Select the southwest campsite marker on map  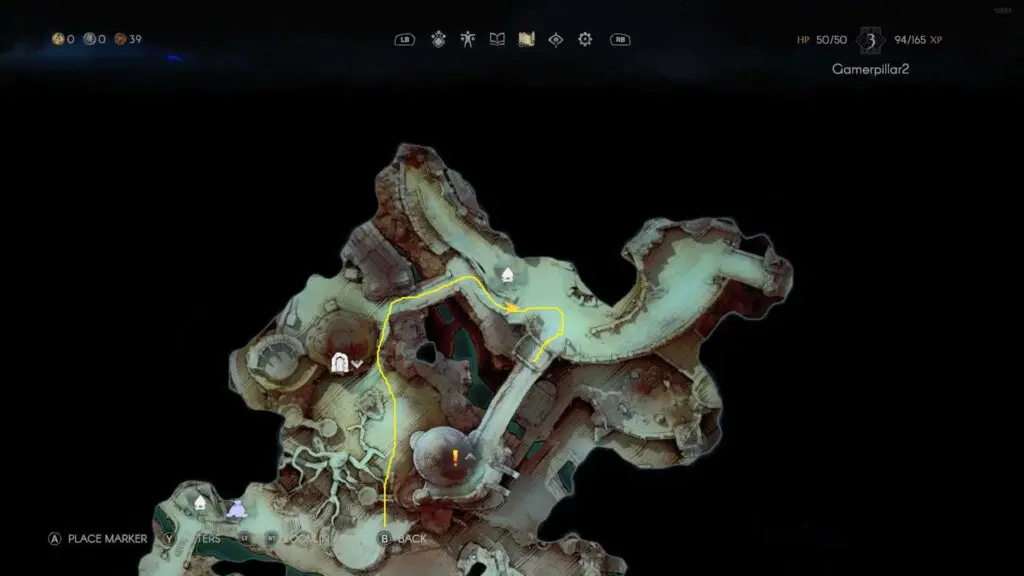pos(200,504)
